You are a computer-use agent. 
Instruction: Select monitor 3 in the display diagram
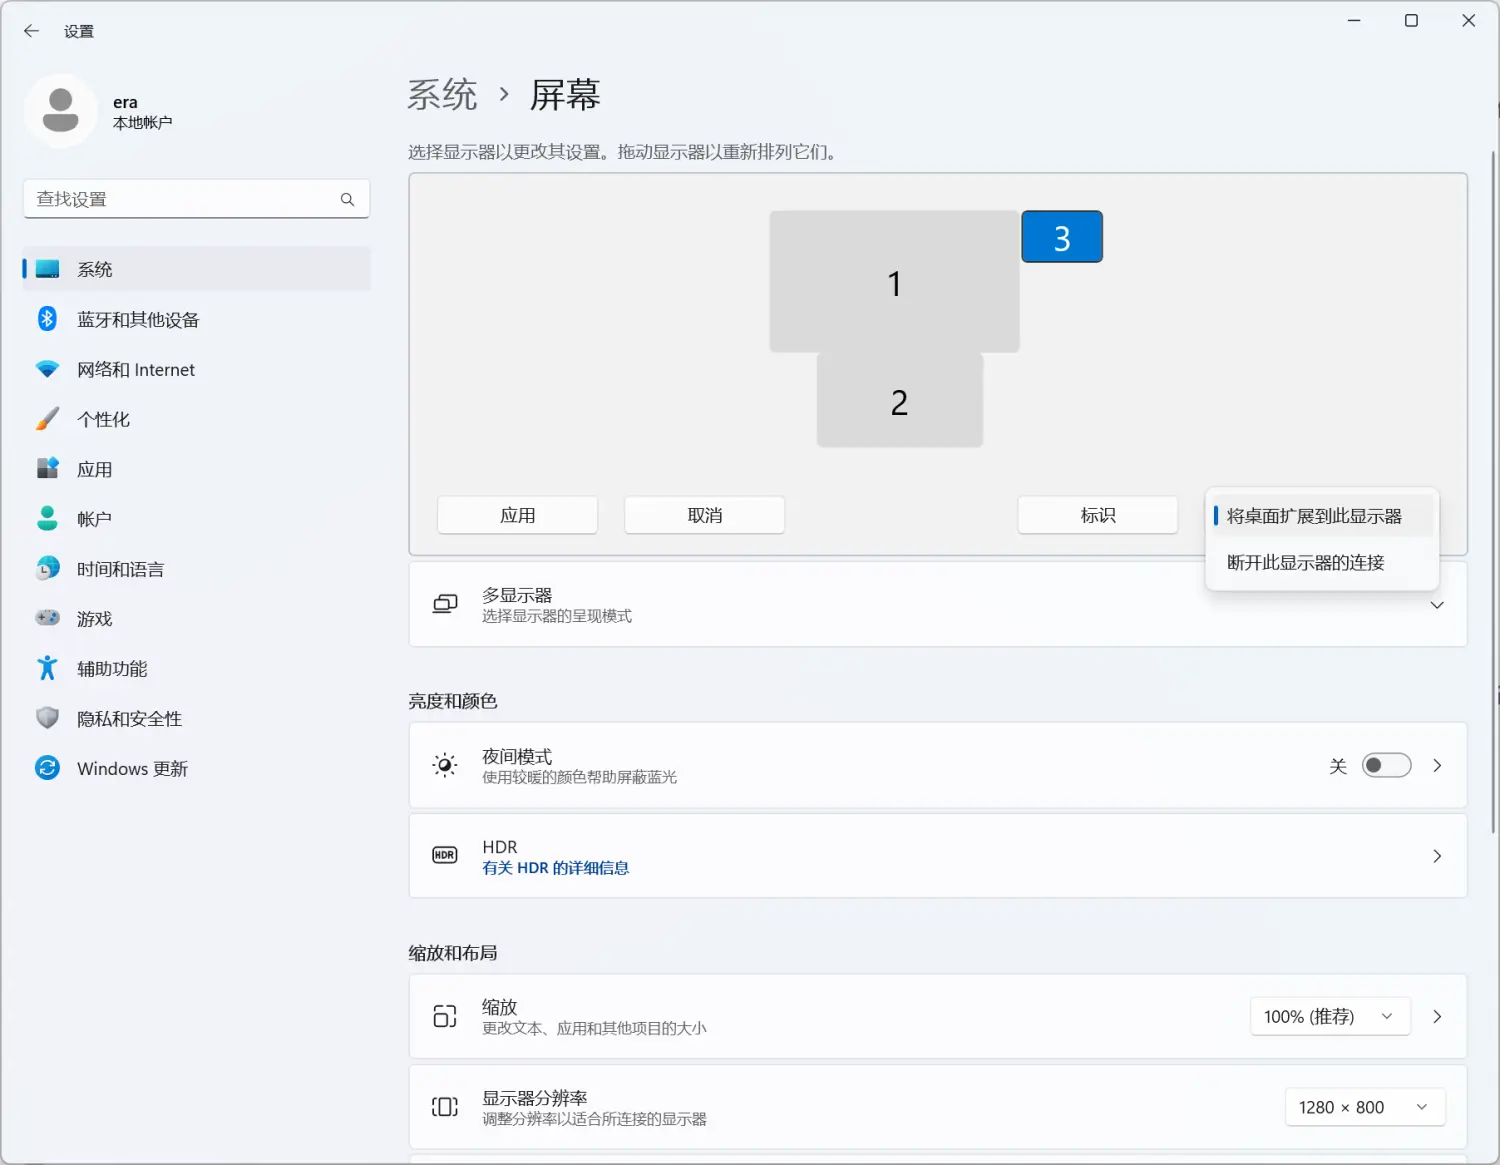point(1061,236)
